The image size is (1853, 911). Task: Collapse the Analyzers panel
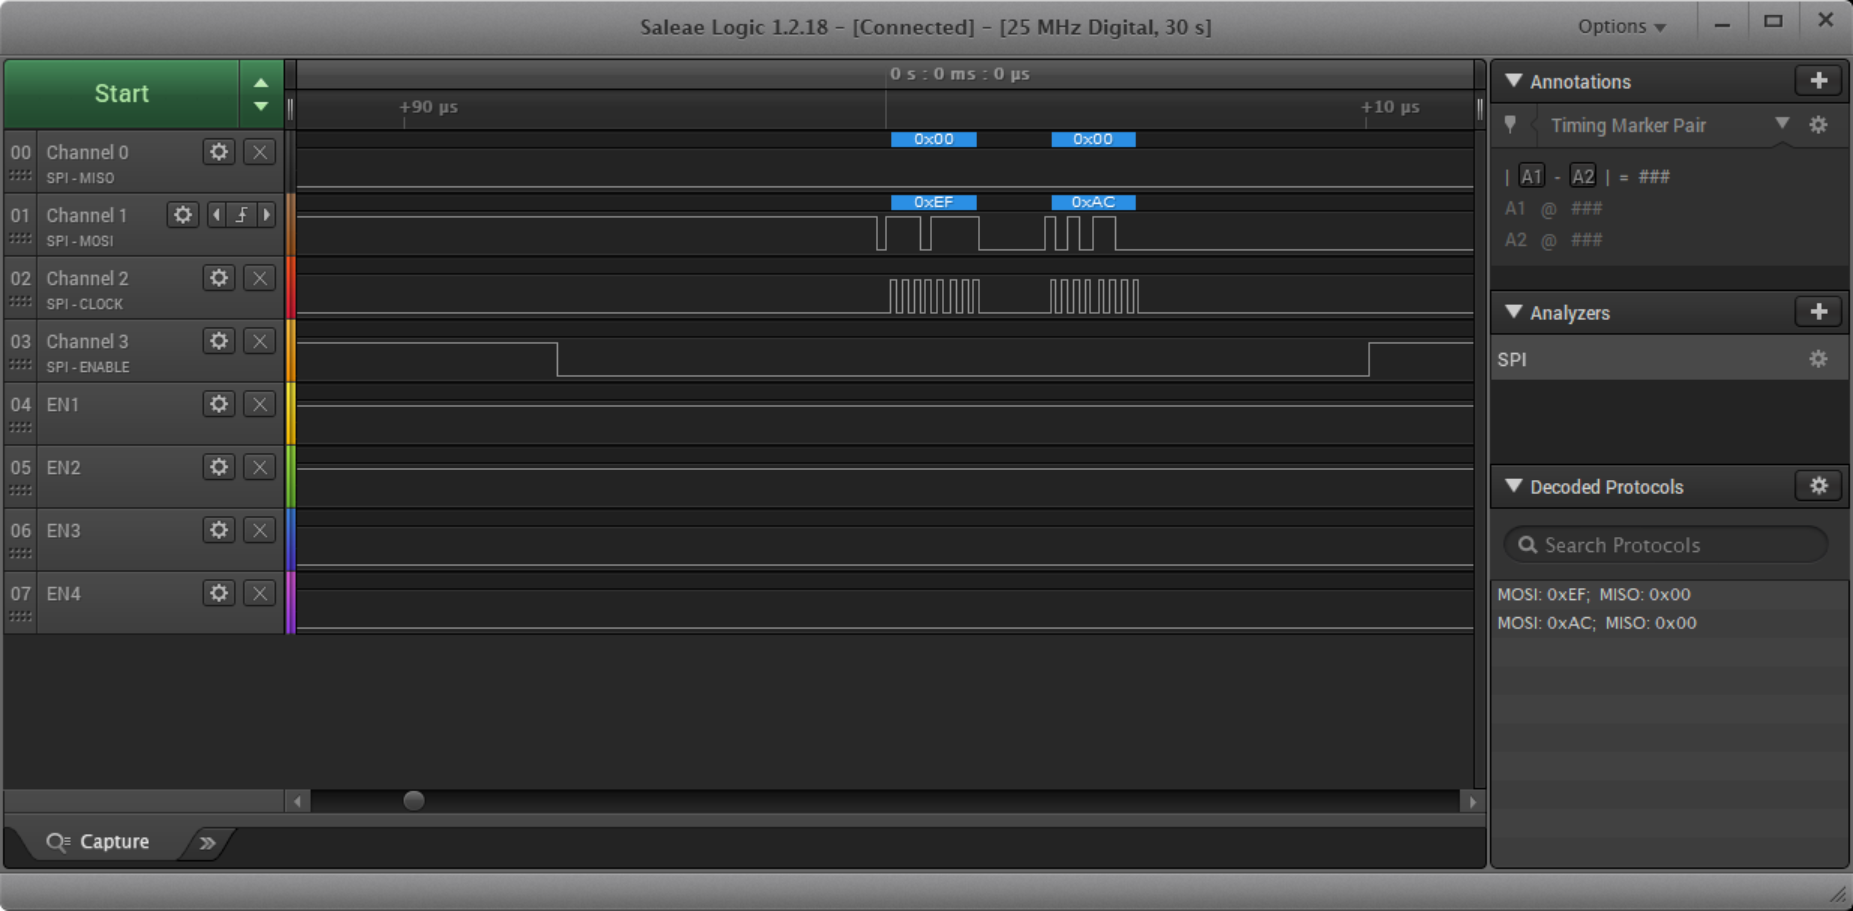click(1514, 312)
